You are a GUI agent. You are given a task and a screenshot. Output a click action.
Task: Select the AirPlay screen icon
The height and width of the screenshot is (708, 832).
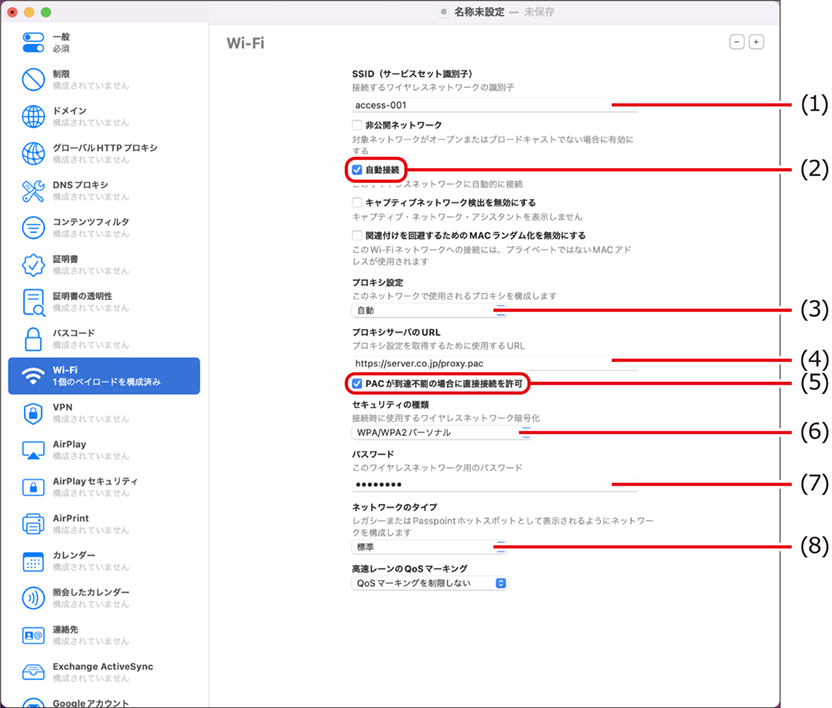click(x=33, y=450)
